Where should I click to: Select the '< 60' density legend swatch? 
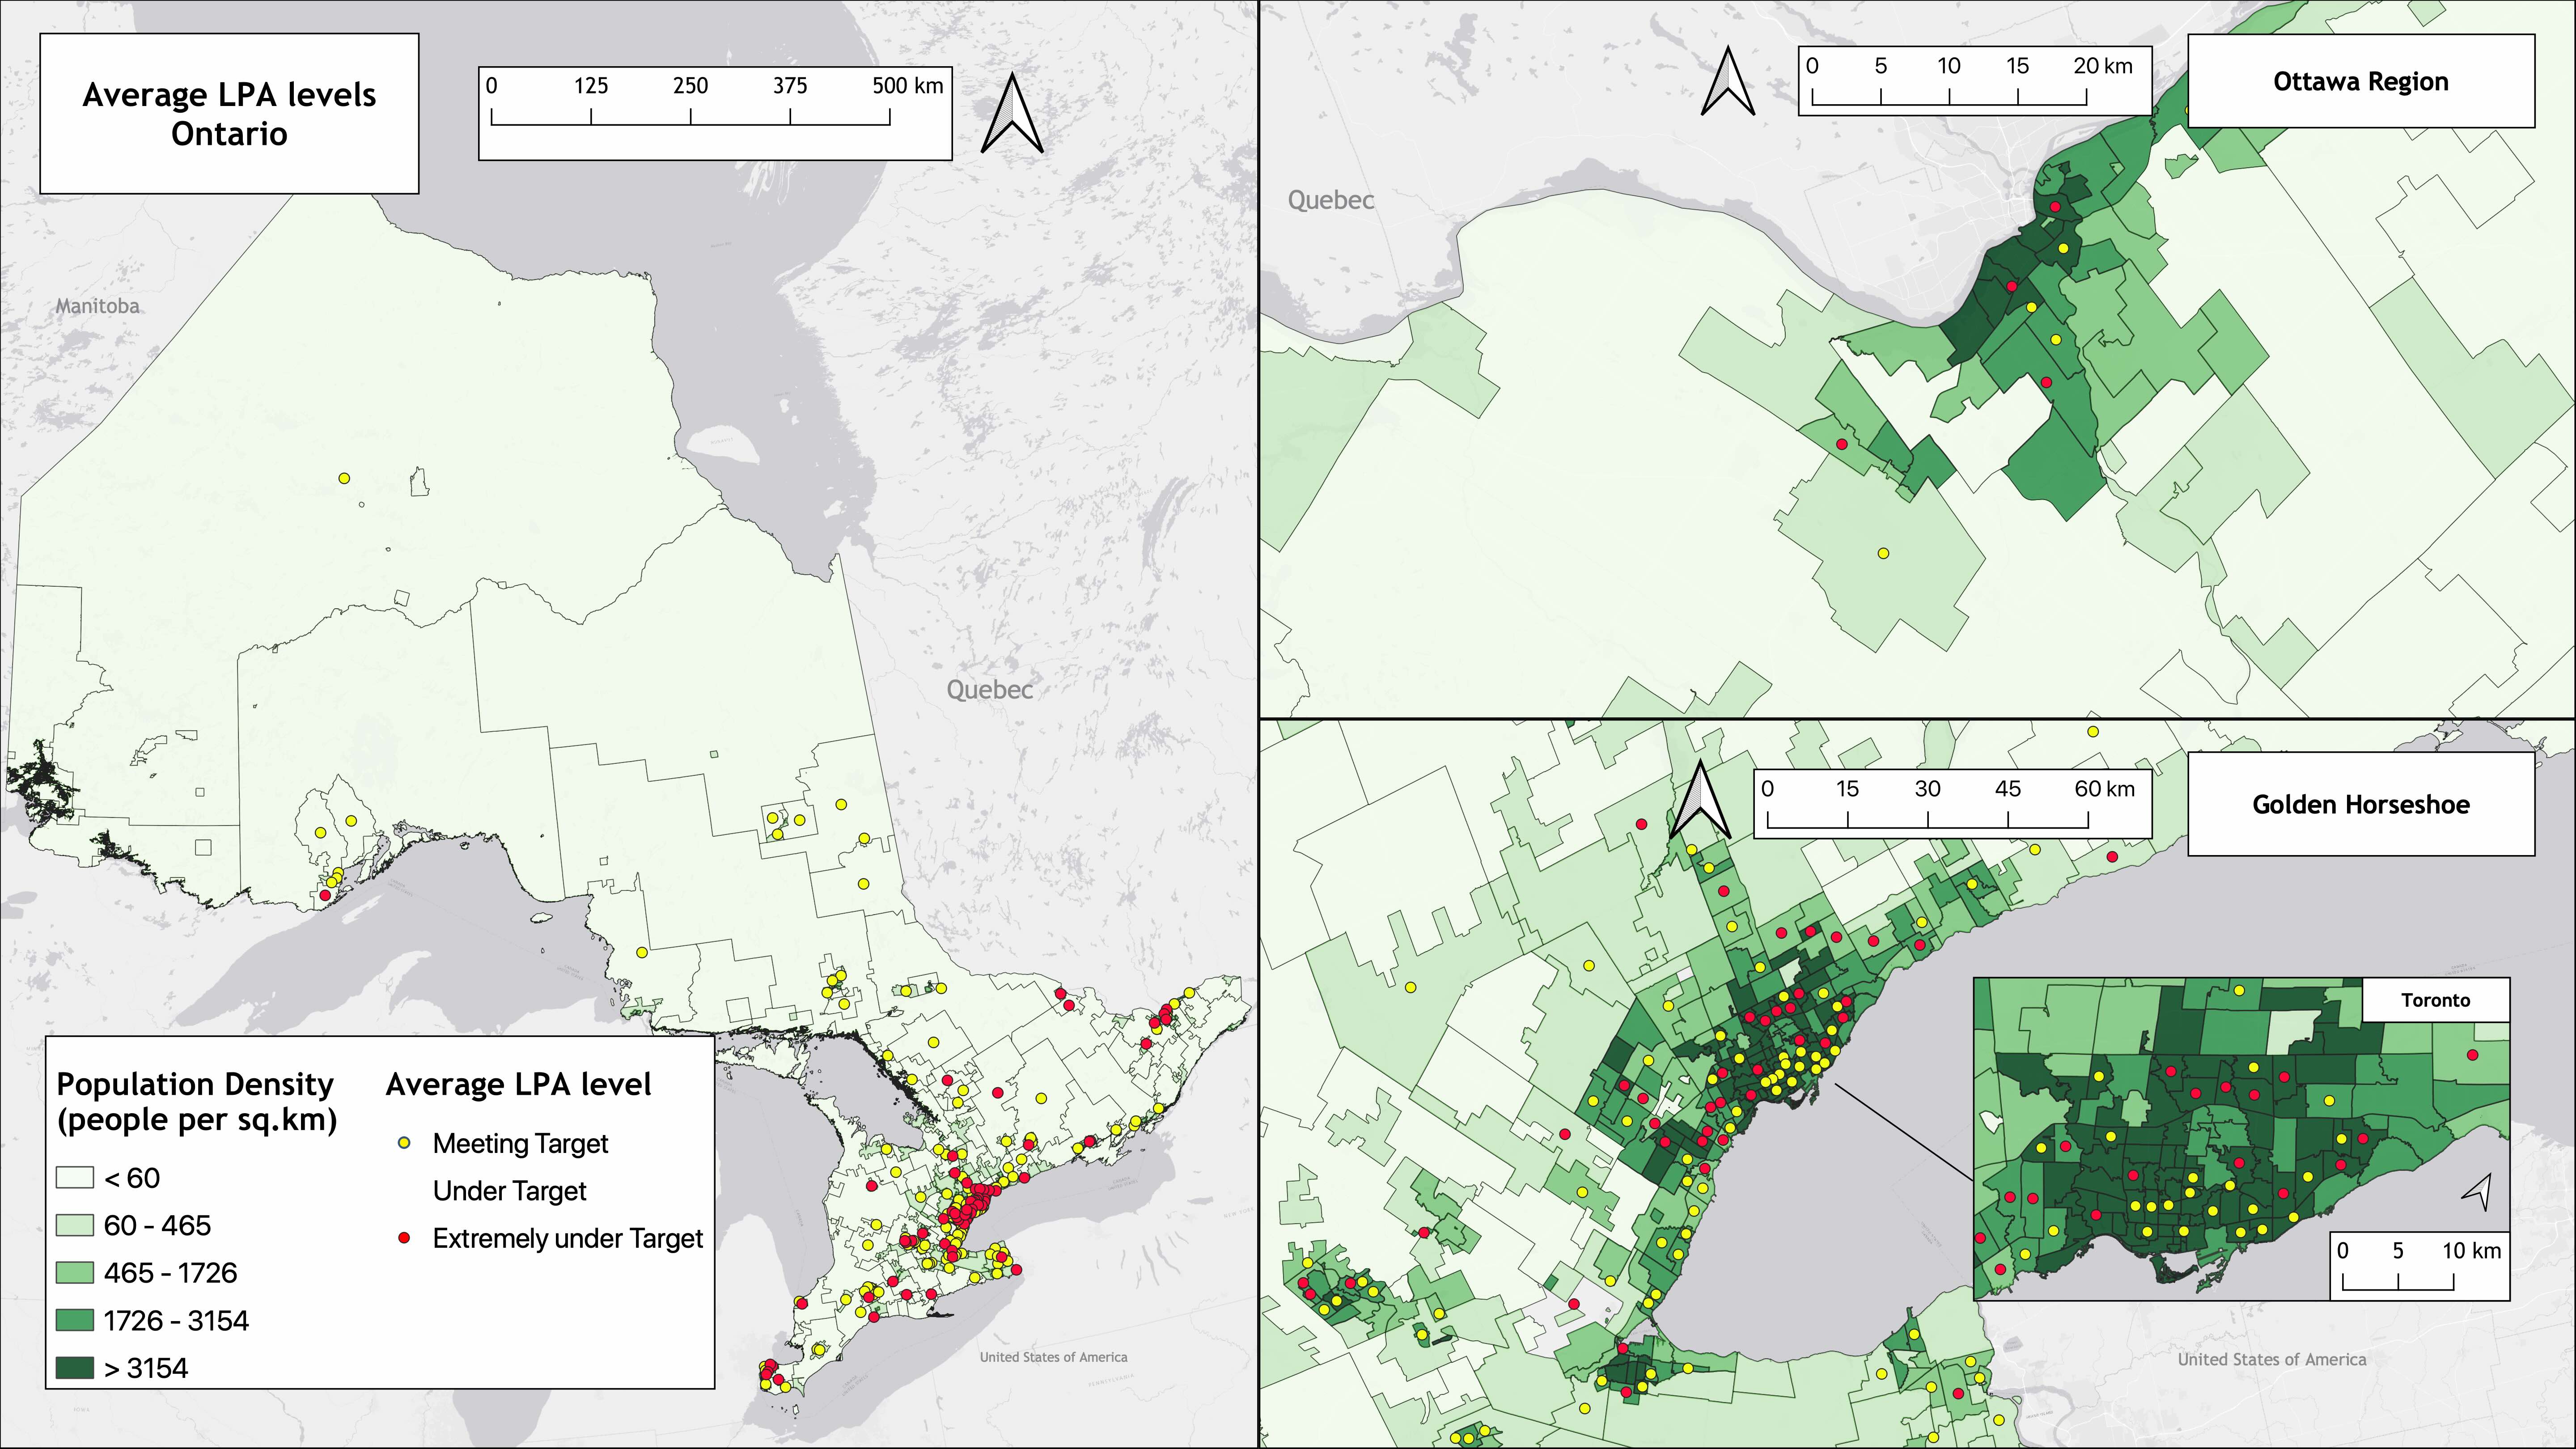75,1178
